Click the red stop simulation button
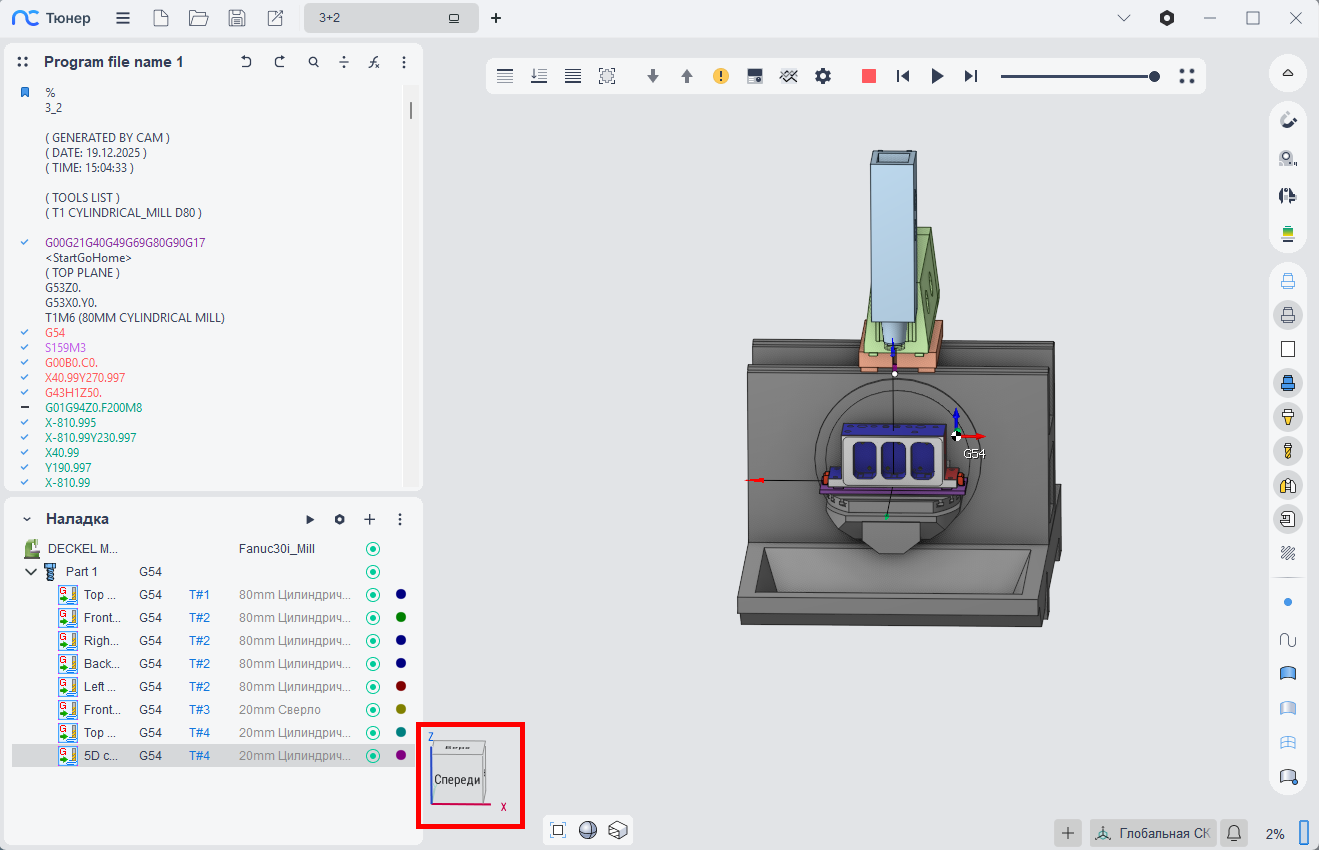This screenshot has height=850, width=1319. pos(869,76)
